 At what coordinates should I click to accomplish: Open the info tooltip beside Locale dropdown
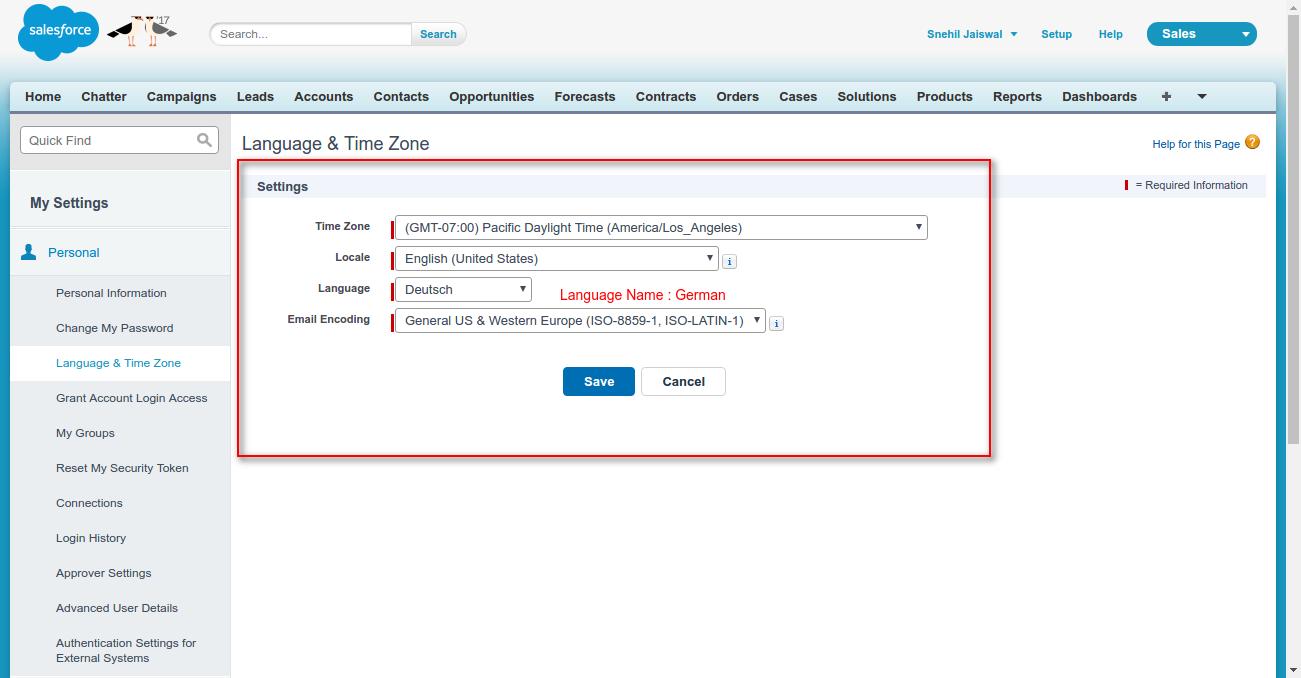click(730, 259)
